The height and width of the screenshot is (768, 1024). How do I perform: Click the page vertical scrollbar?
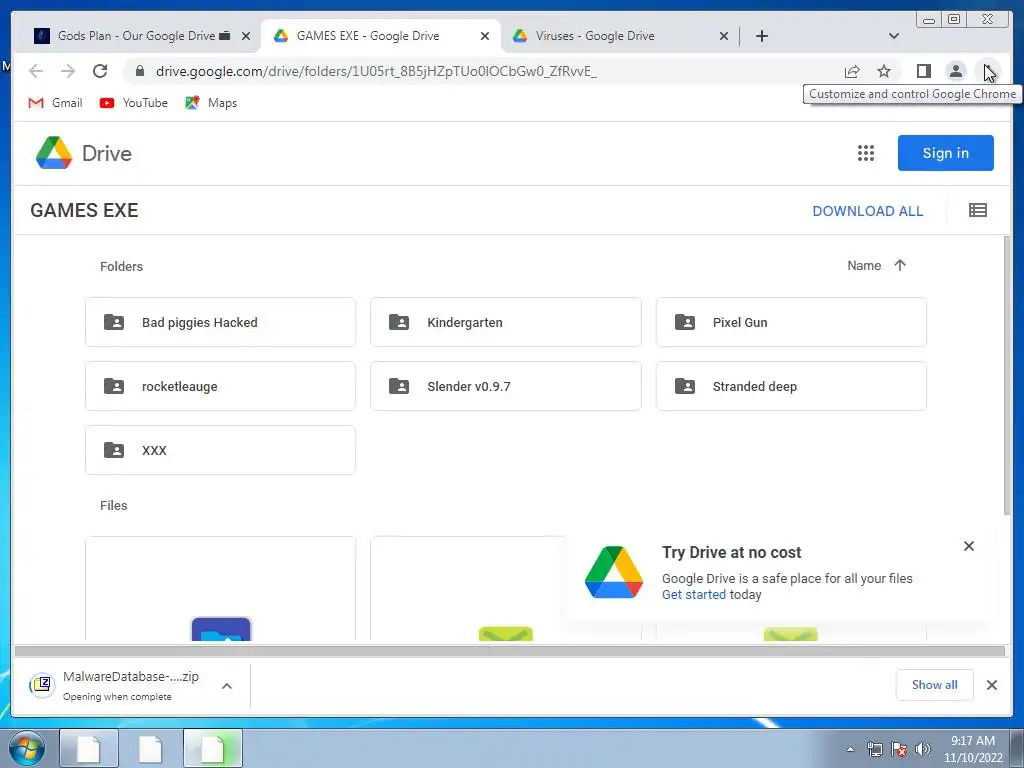point(1007,376)
